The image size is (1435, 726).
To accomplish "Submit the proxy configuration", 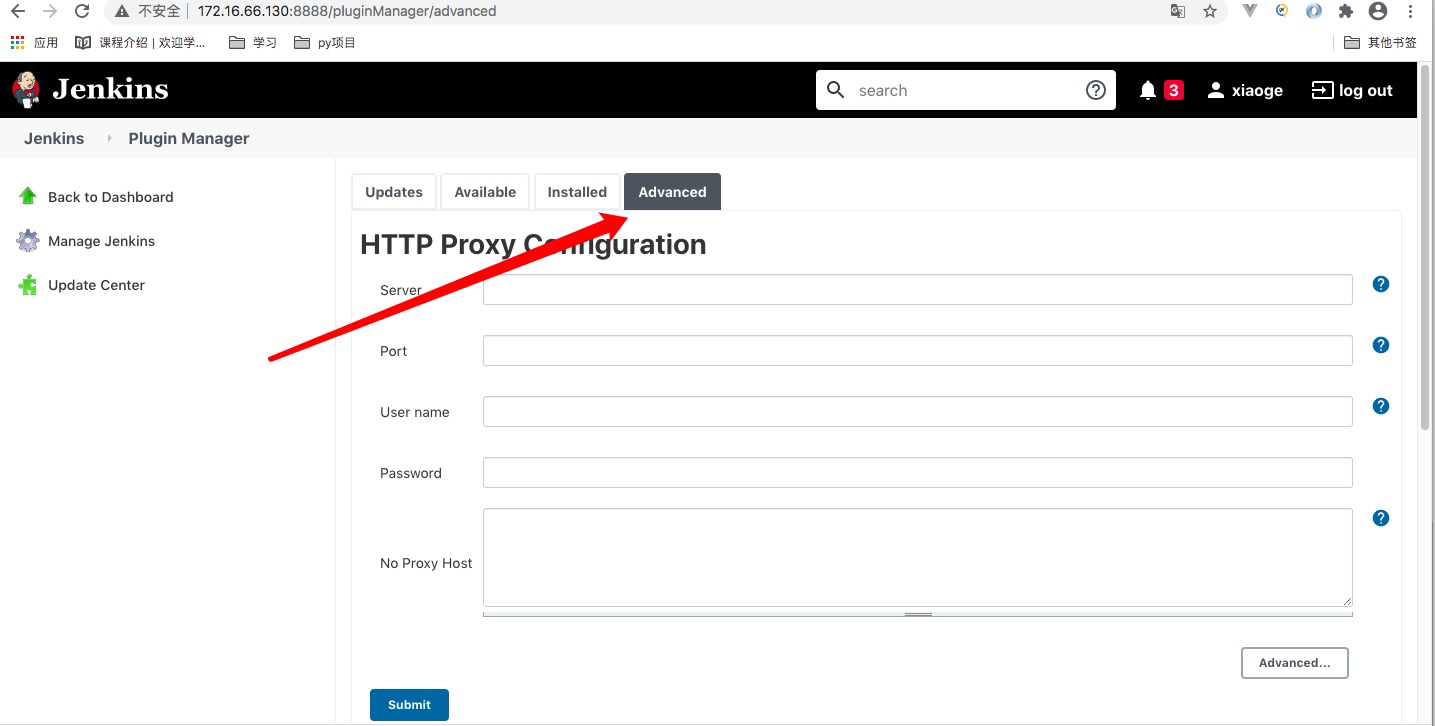I will coord(409,705).
